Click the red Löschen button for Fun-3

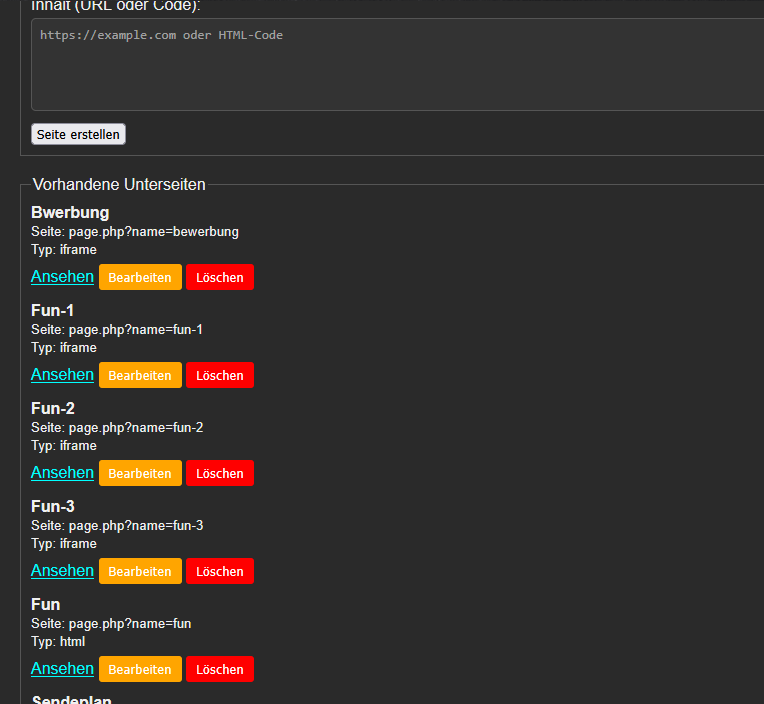pyautogui.click(x=220, y=571)
